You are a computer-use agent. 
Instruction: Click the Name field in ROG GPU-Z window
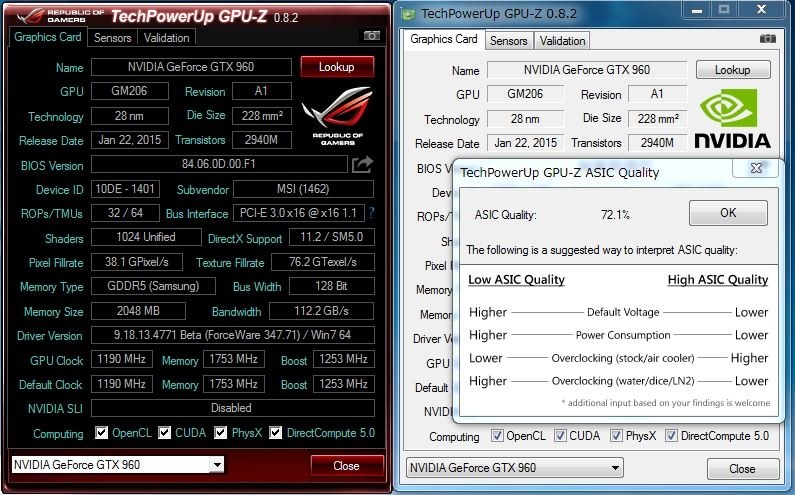tap(191, 67)
